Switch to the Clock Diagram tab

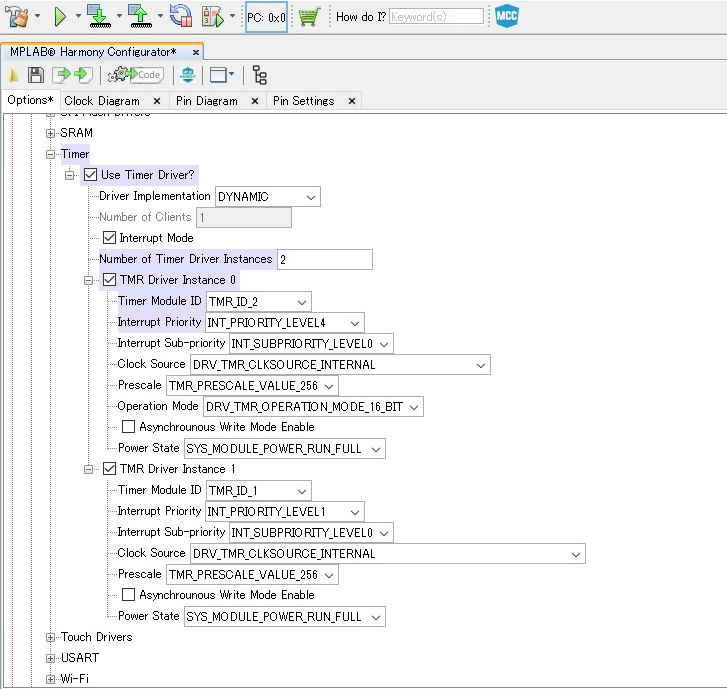(x=102, y=101)
